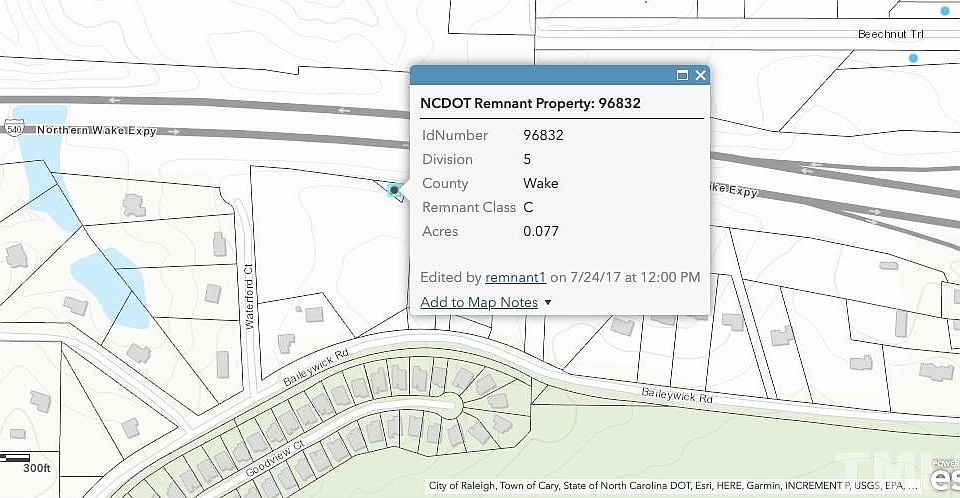Close the Remnant Property popup window
Image resolution: width=960 pixels, height=498 pixels.
[701, 75]
